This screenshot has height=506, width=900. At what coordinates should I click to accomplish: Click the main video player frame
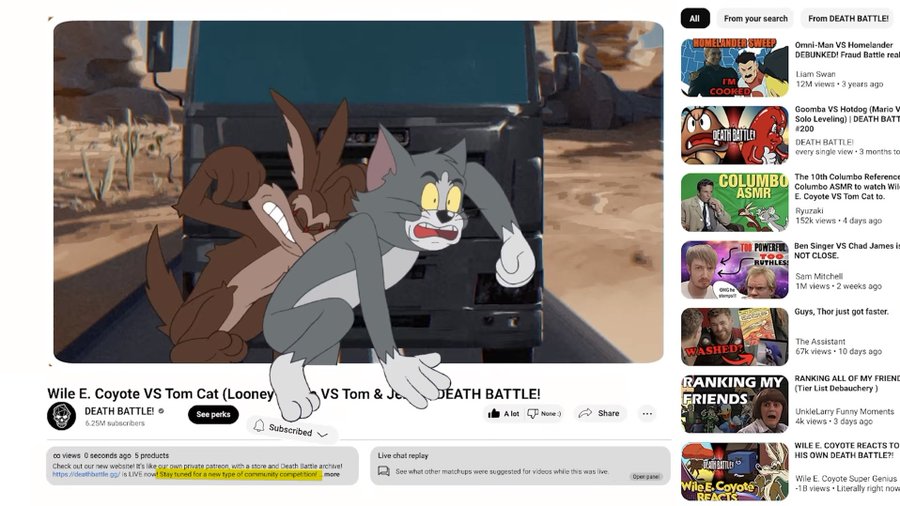[x=358, y=192]
